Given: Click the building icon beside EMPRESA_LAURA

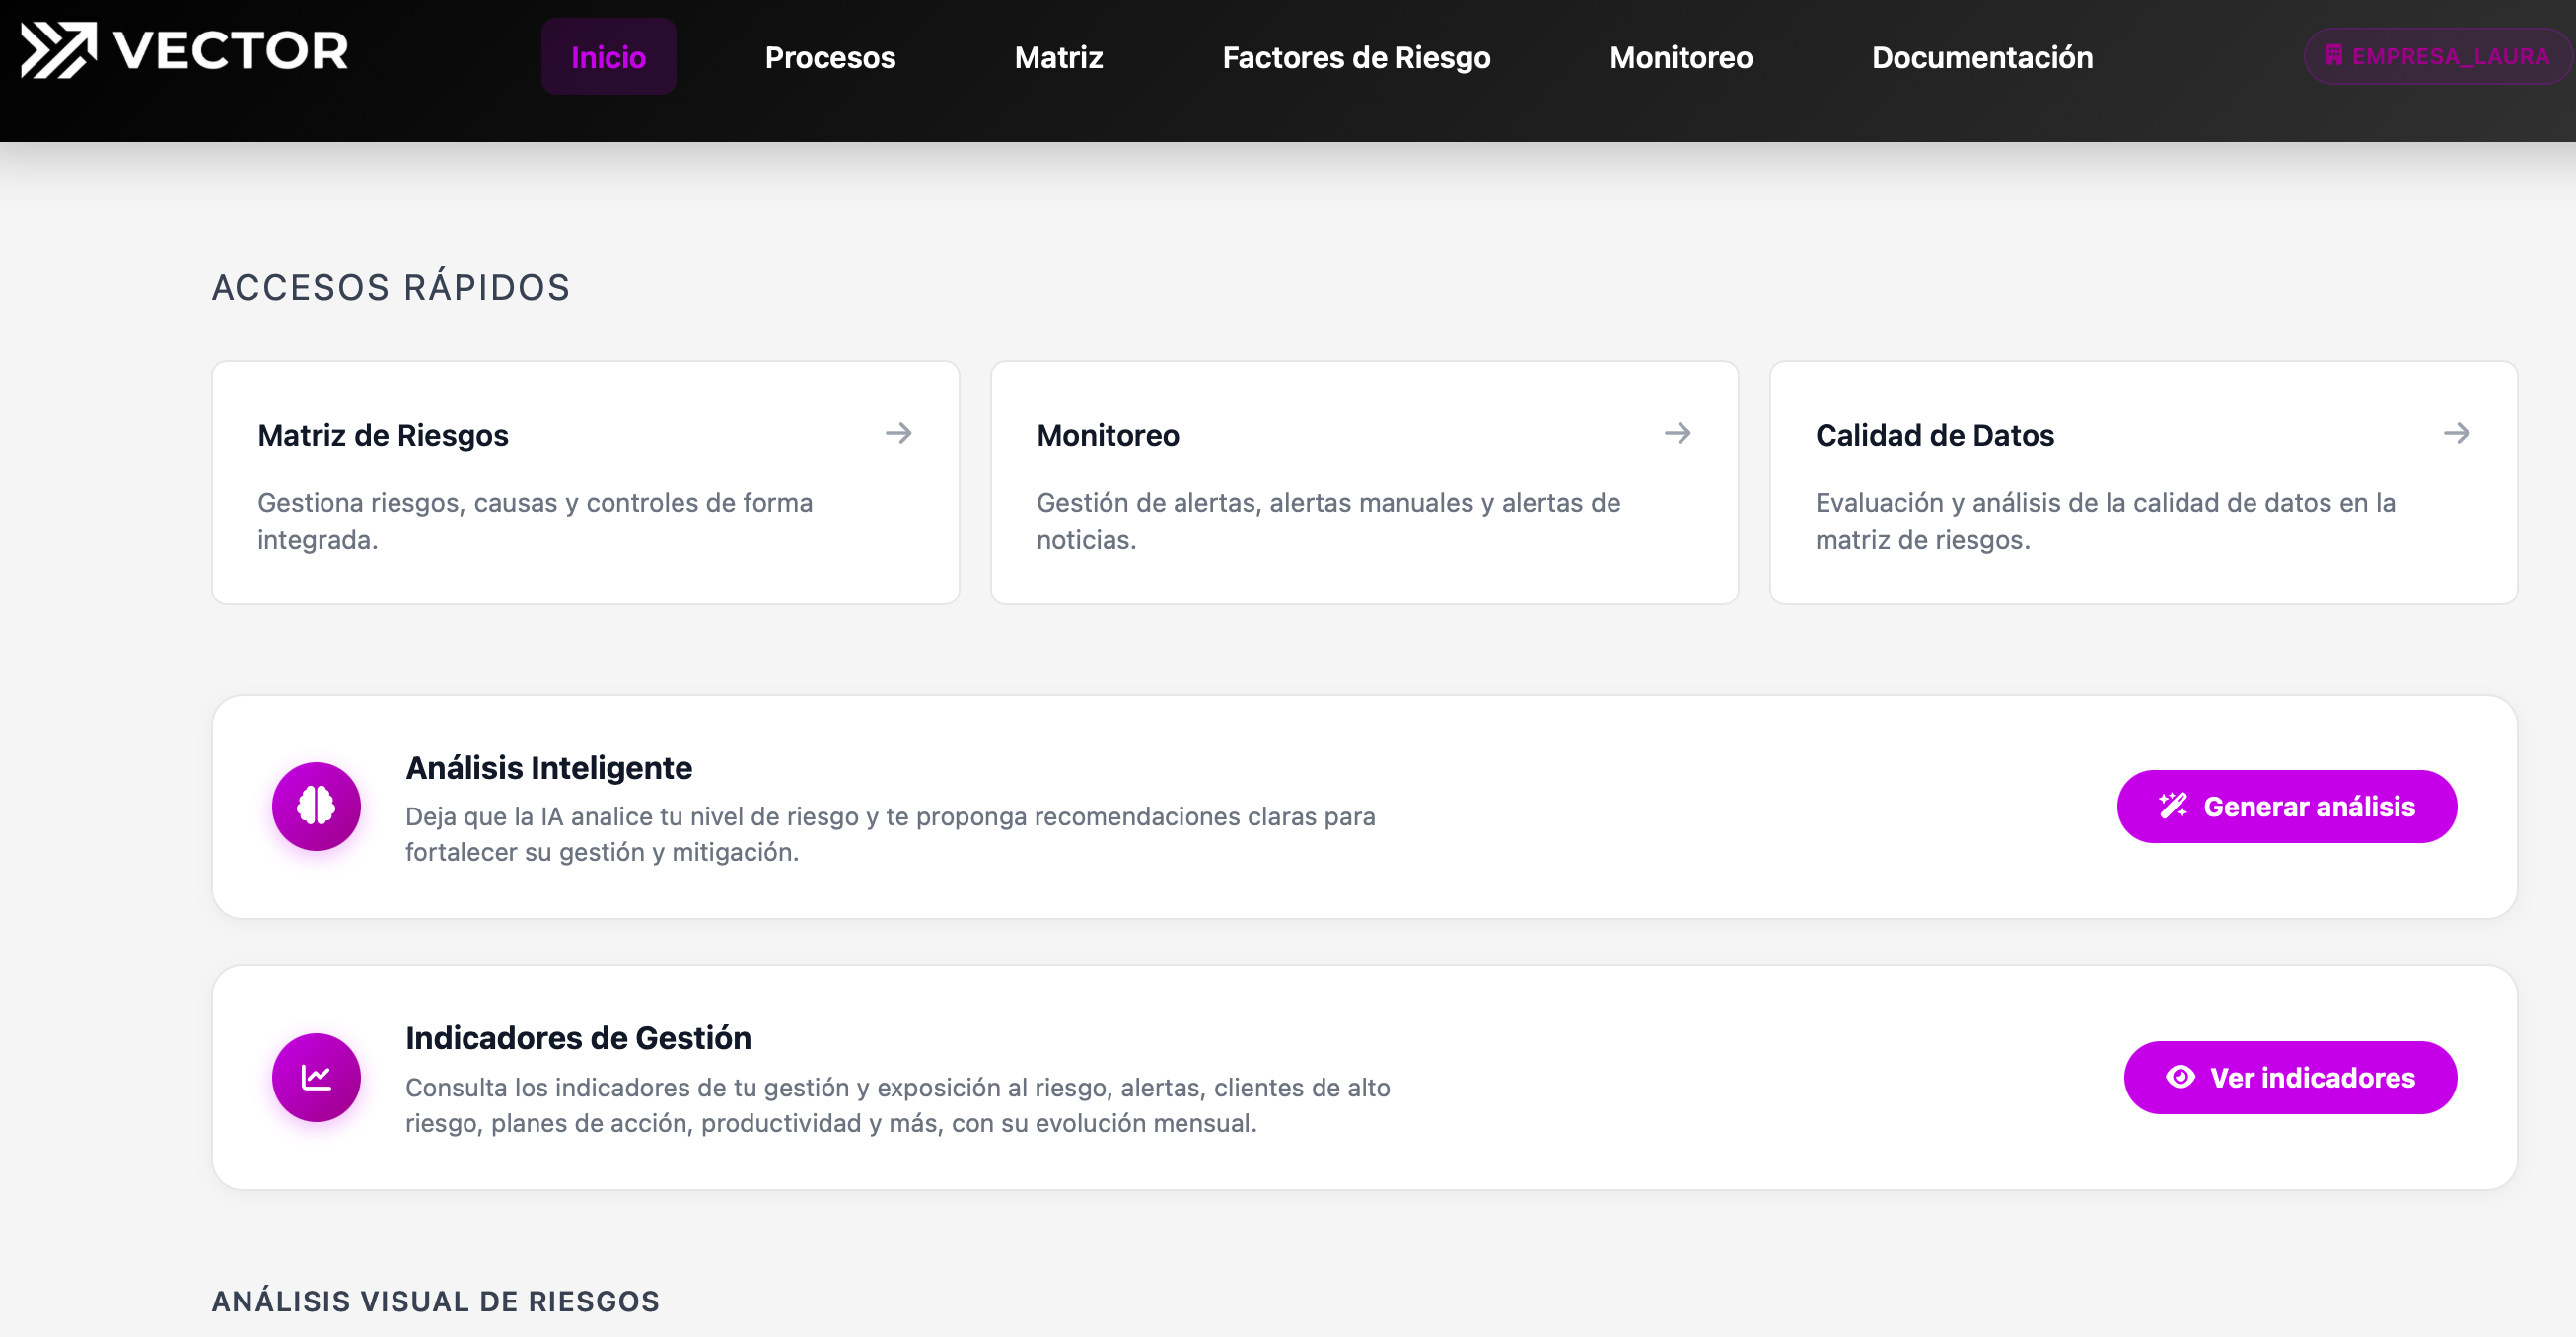Looking at the screenshot, I should pos(2333,55).
